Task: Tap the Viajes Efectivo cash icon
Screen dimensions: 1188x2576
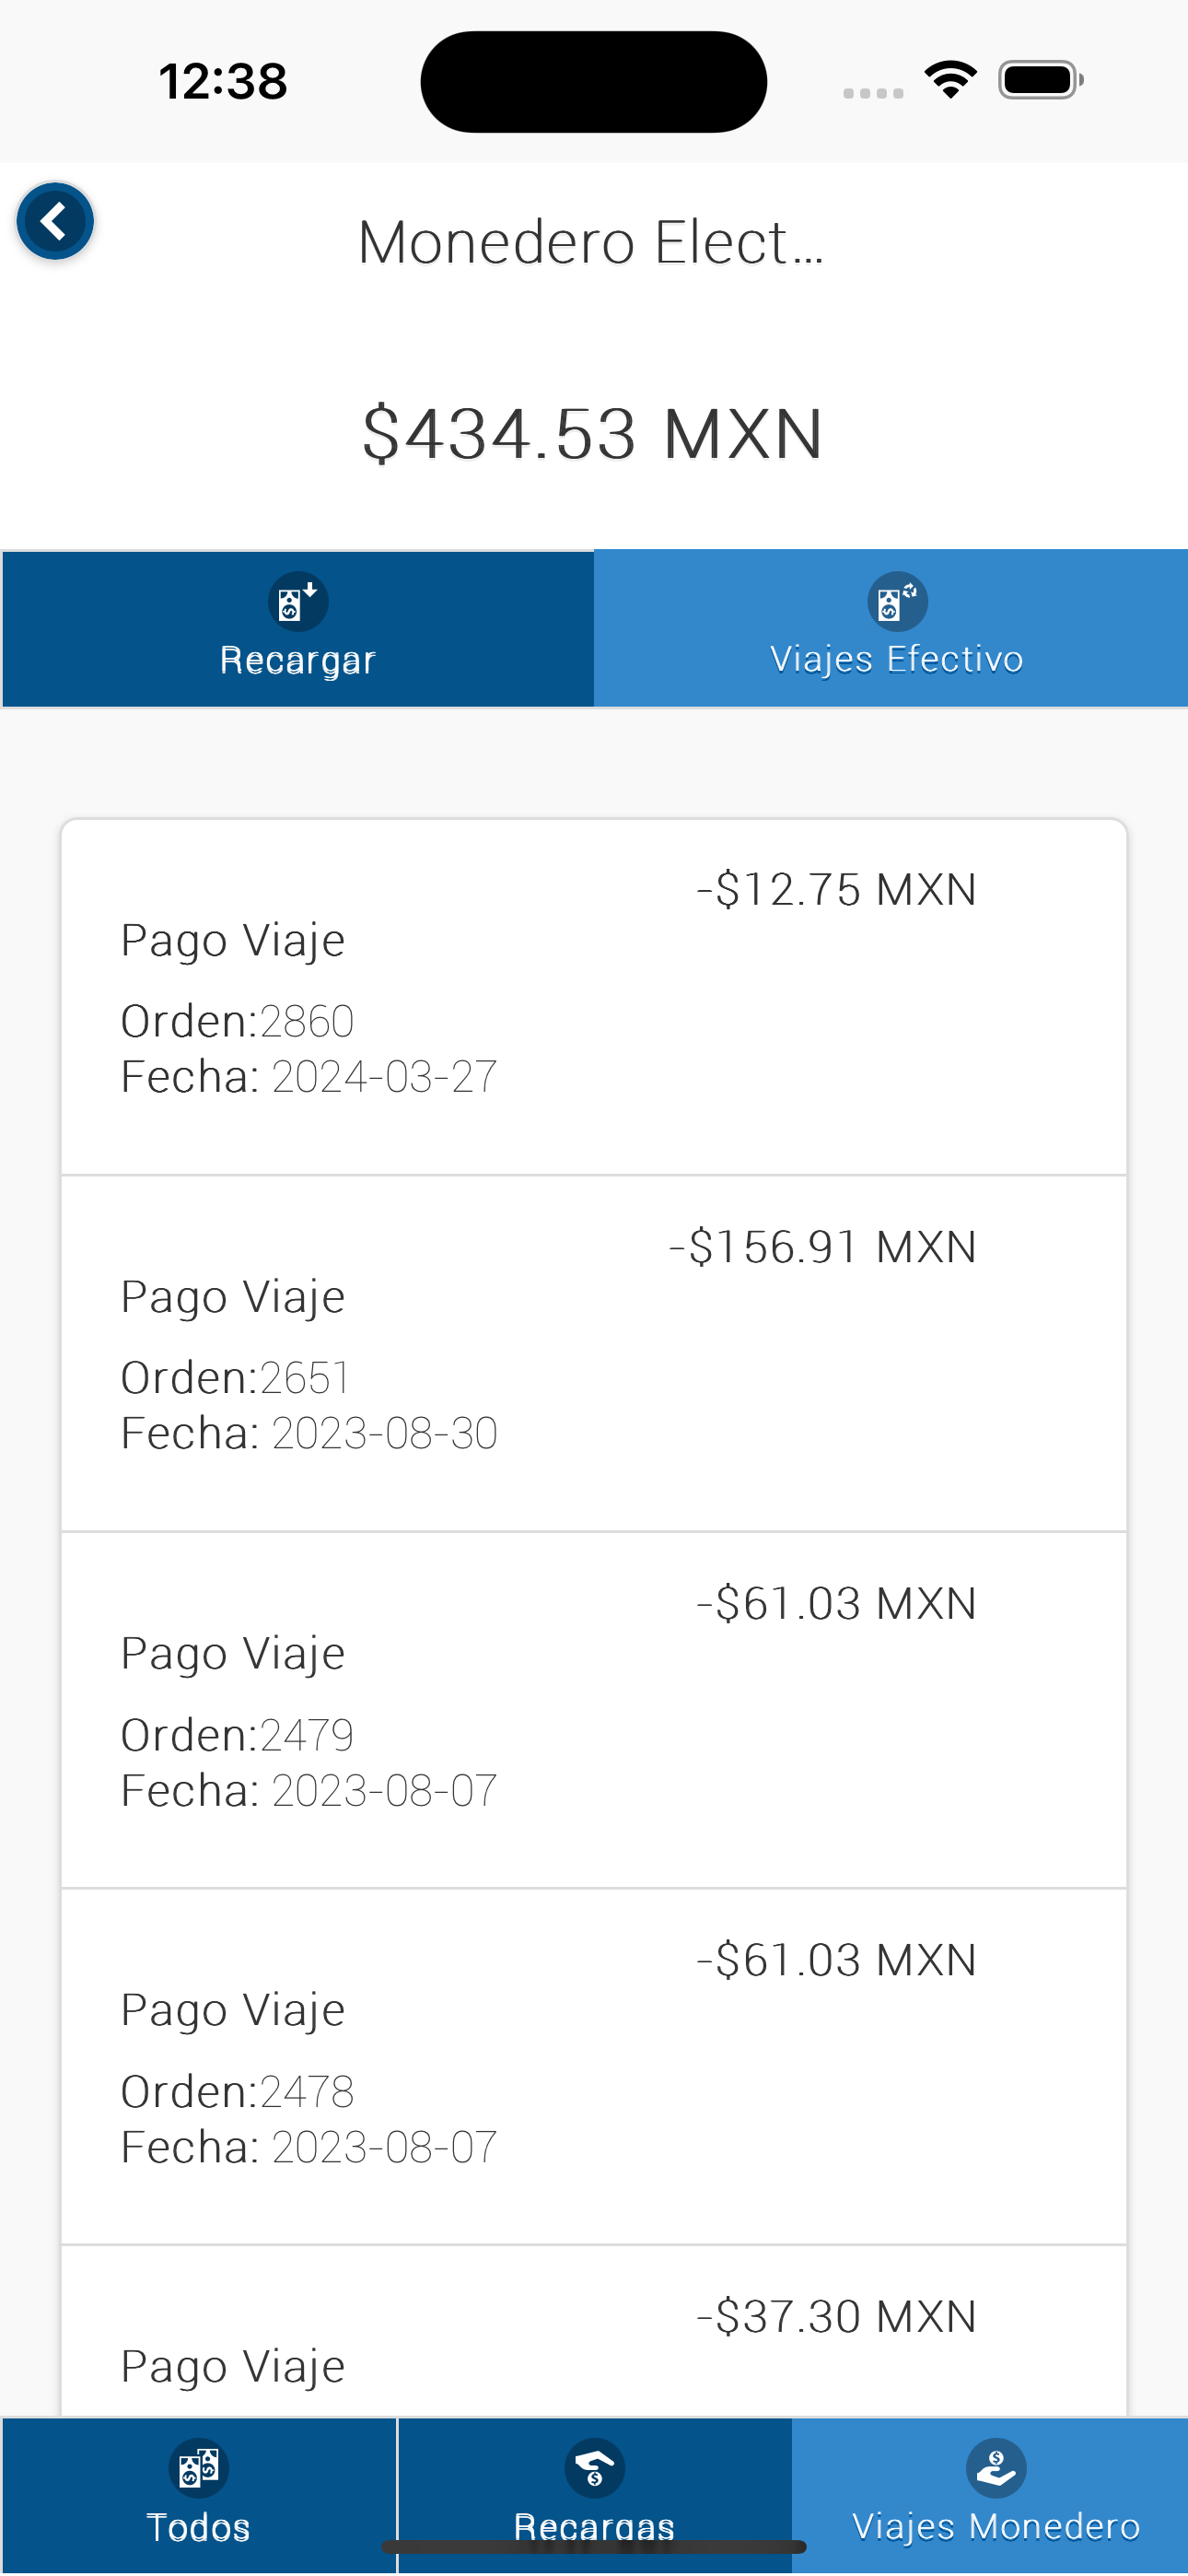Action: [896, 602]
